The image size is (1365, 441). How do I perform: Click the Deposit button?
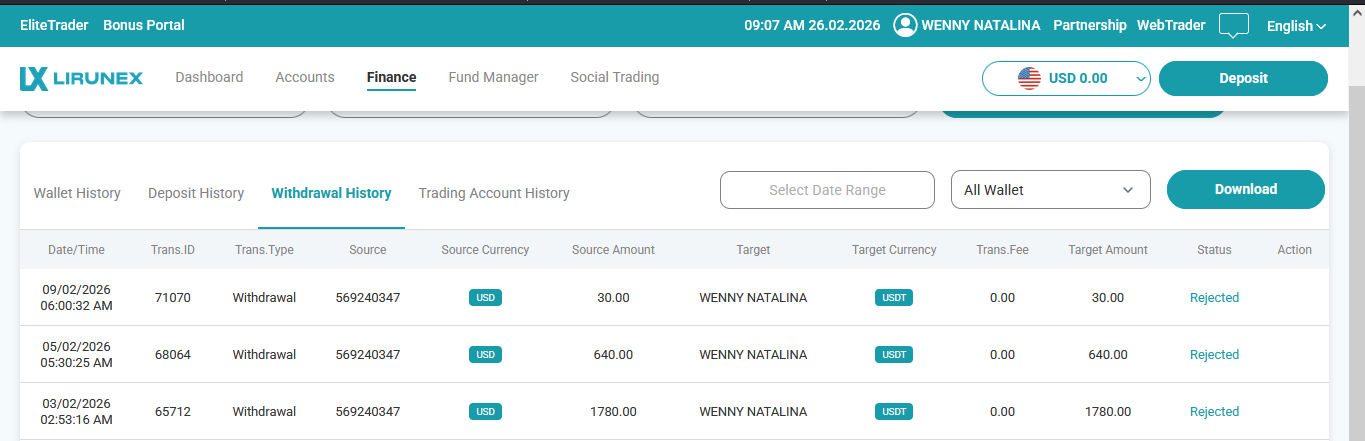click(x=1243, y=78)
